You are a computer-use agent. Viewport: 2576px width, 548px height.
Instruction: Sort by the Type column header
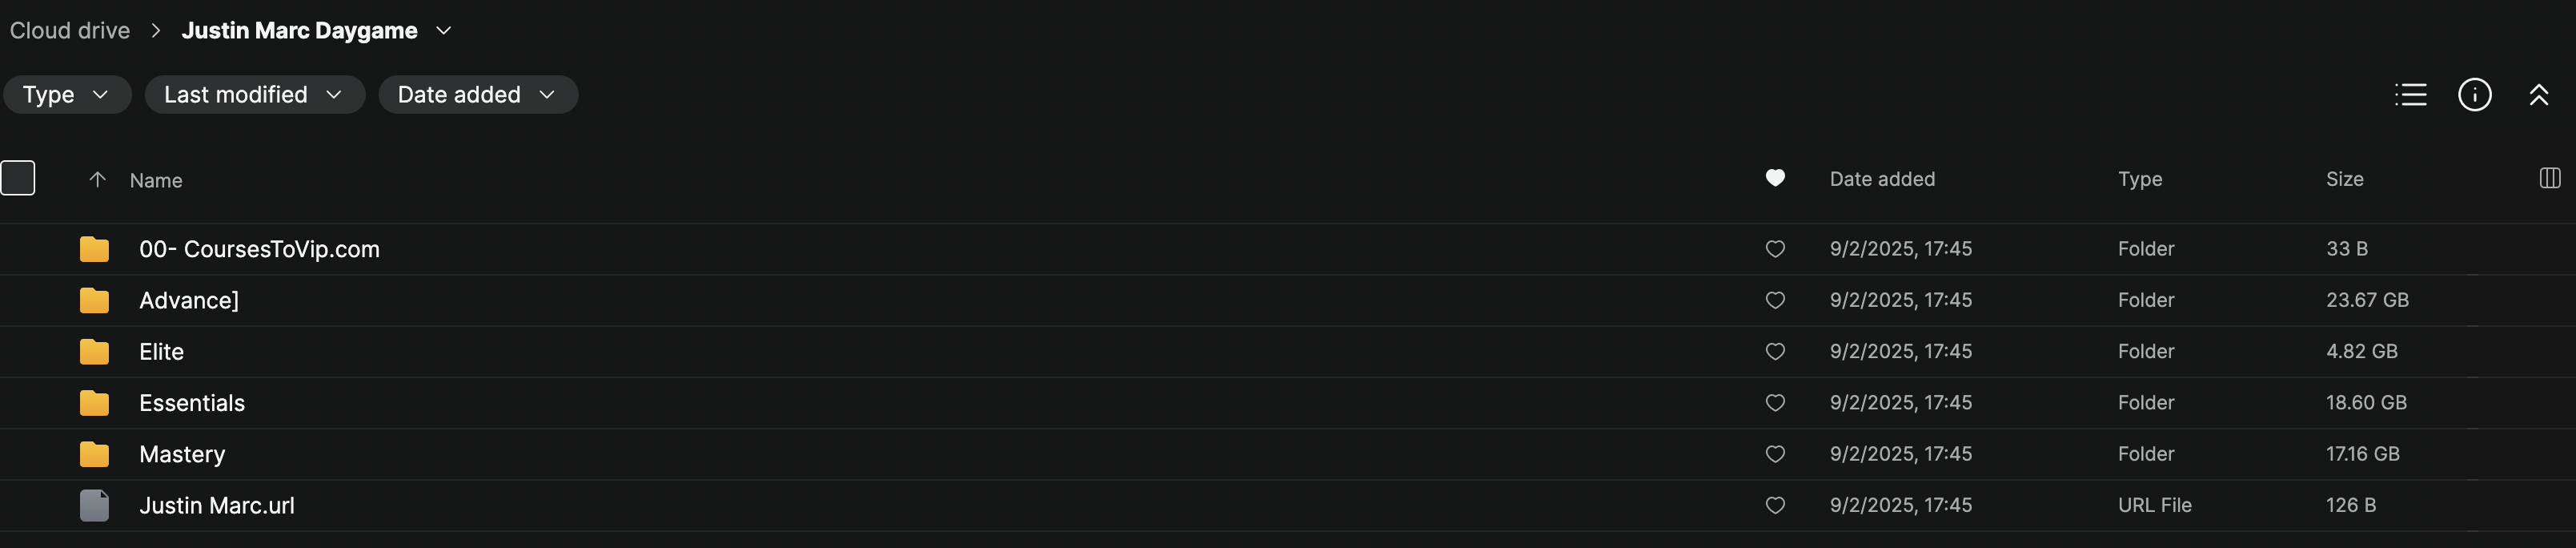pos(2139,179)
